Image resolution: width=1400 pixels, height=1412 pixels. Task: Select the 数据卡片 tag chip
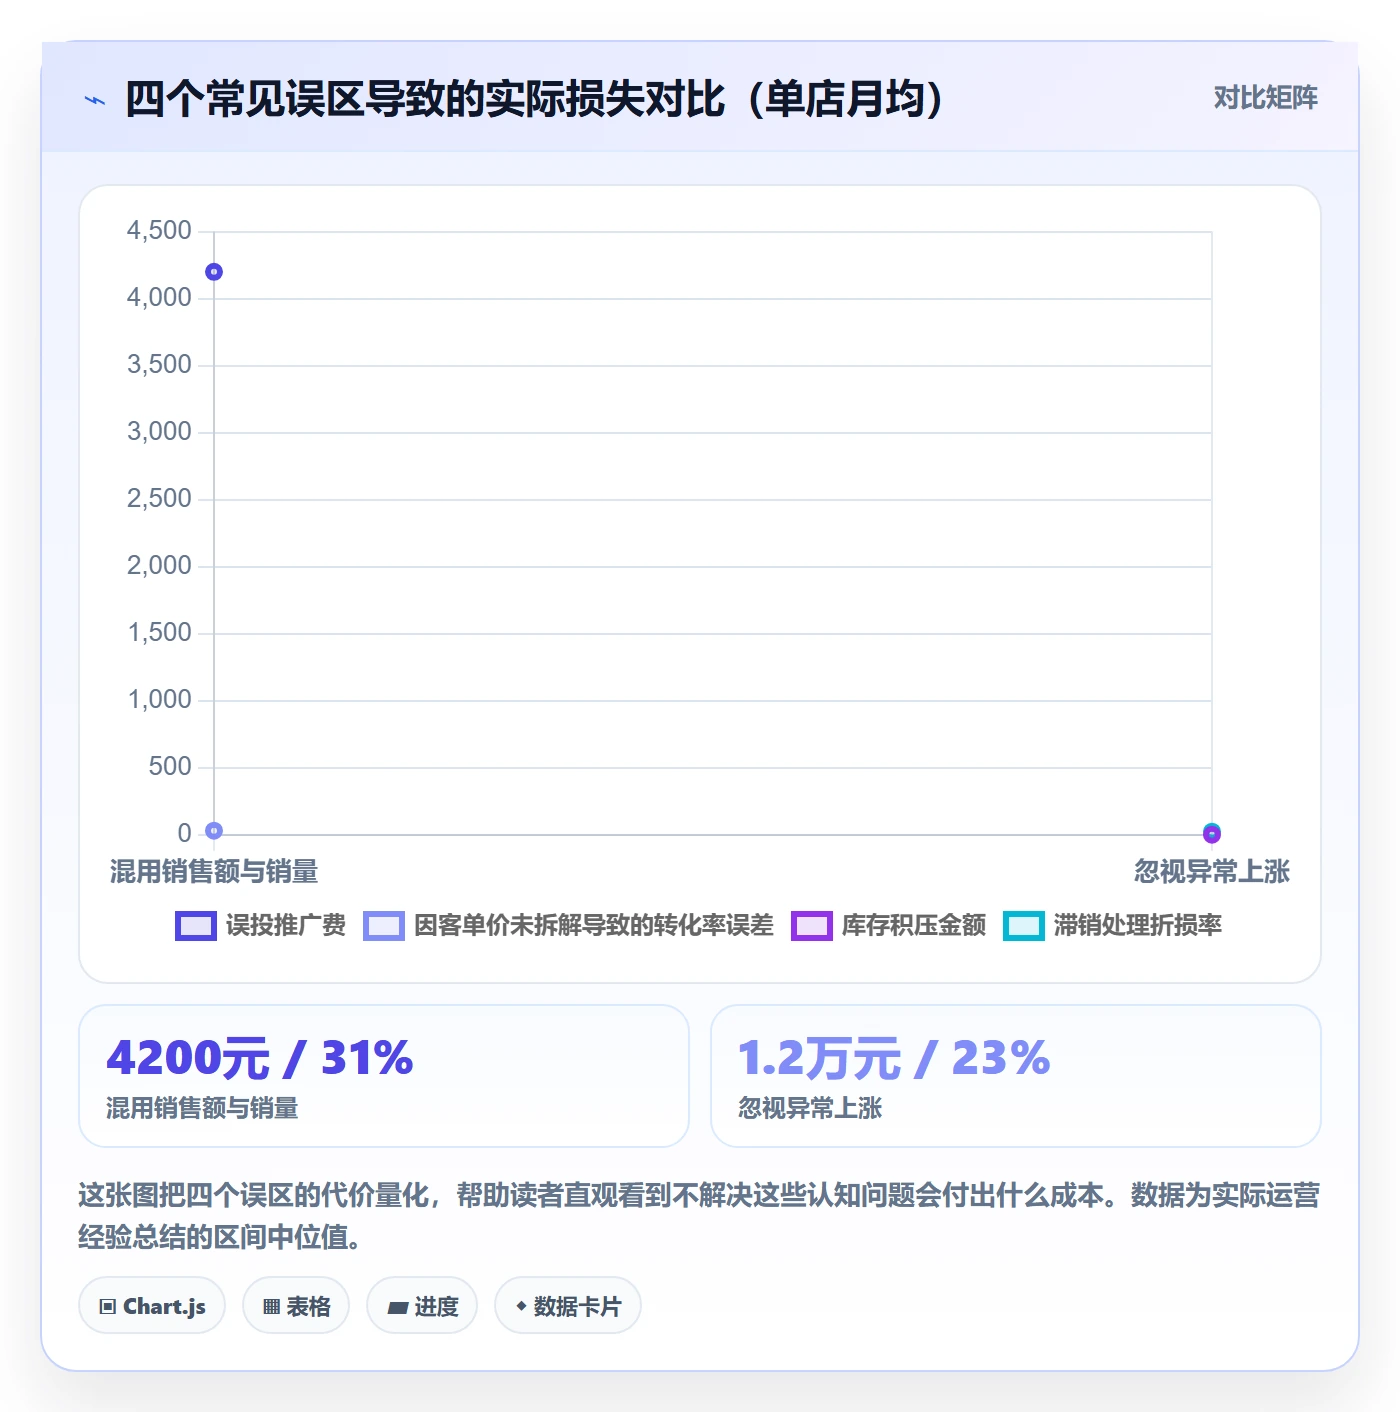click(x=568, y=1306)
